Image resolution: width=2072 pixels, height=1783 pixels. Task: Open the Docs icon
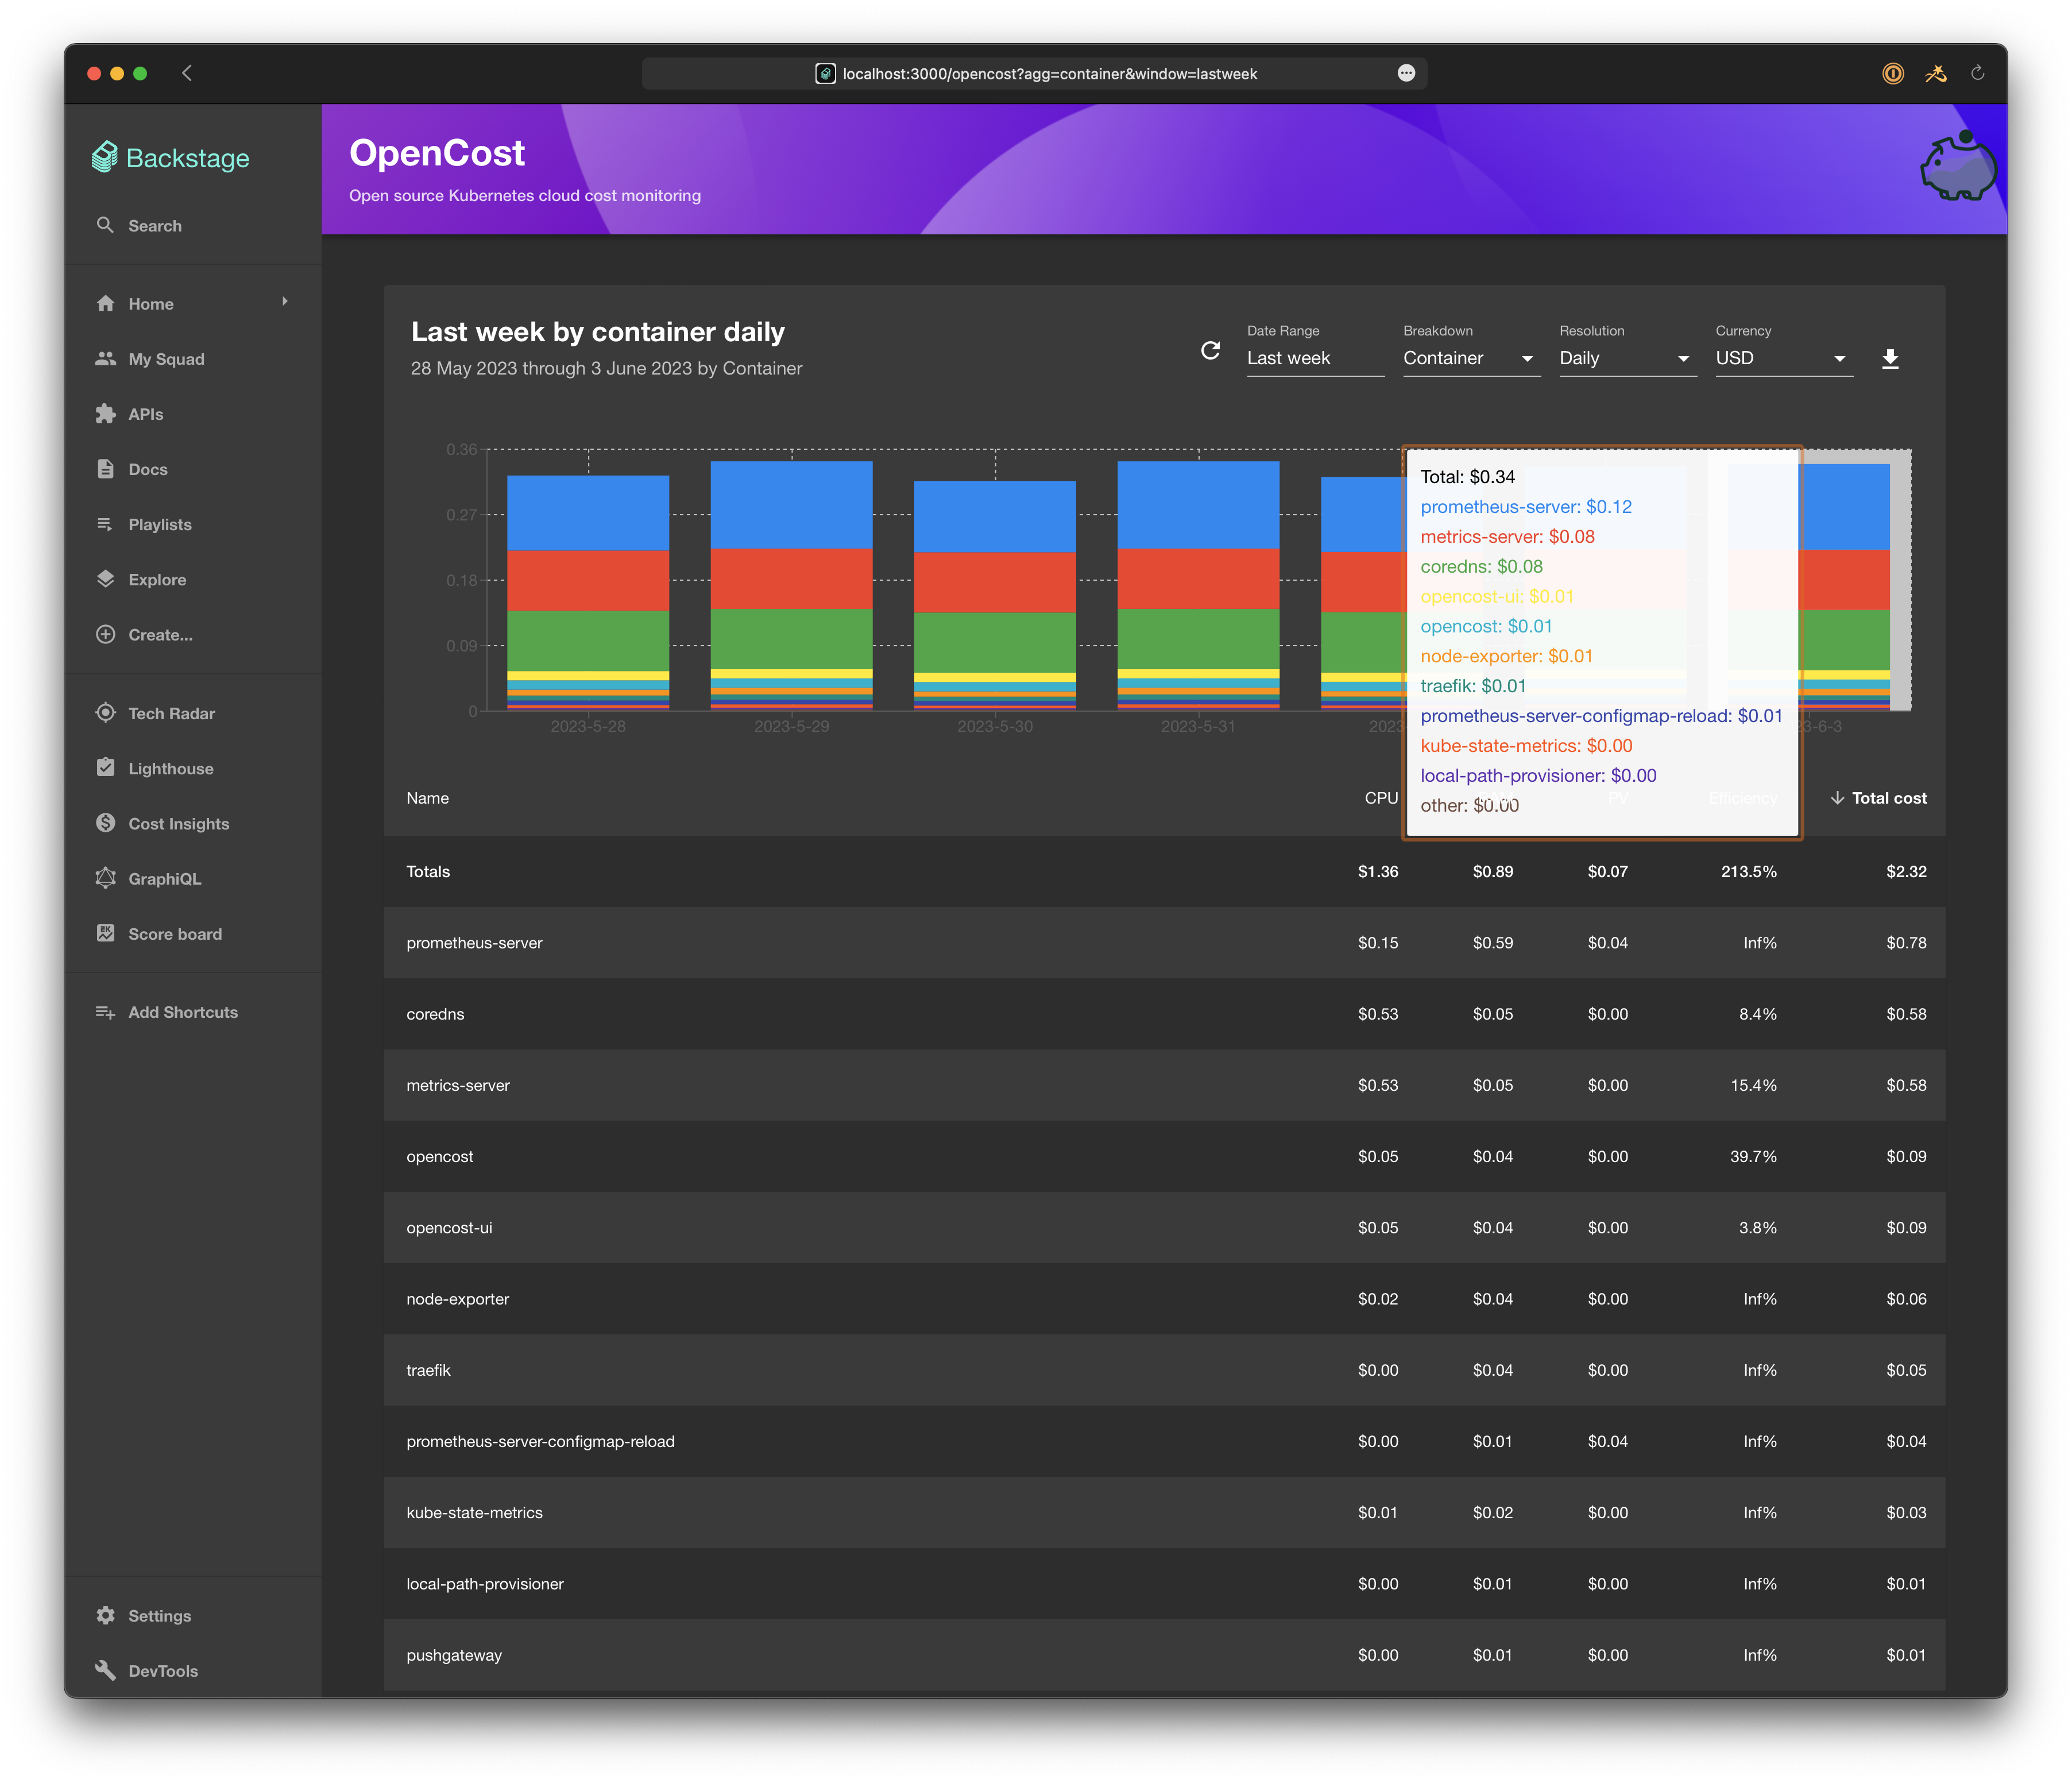coord(105,469)
